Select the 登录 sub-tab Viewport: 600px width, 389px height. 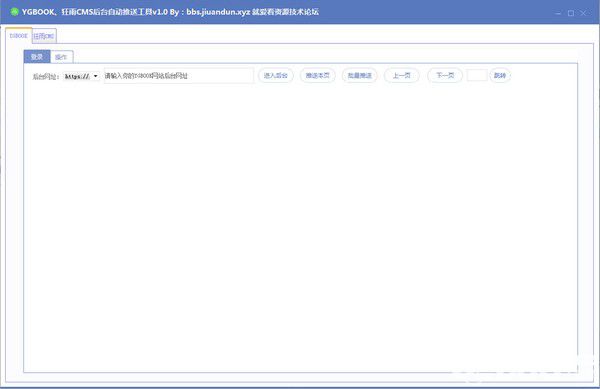(x=37, y=57)
